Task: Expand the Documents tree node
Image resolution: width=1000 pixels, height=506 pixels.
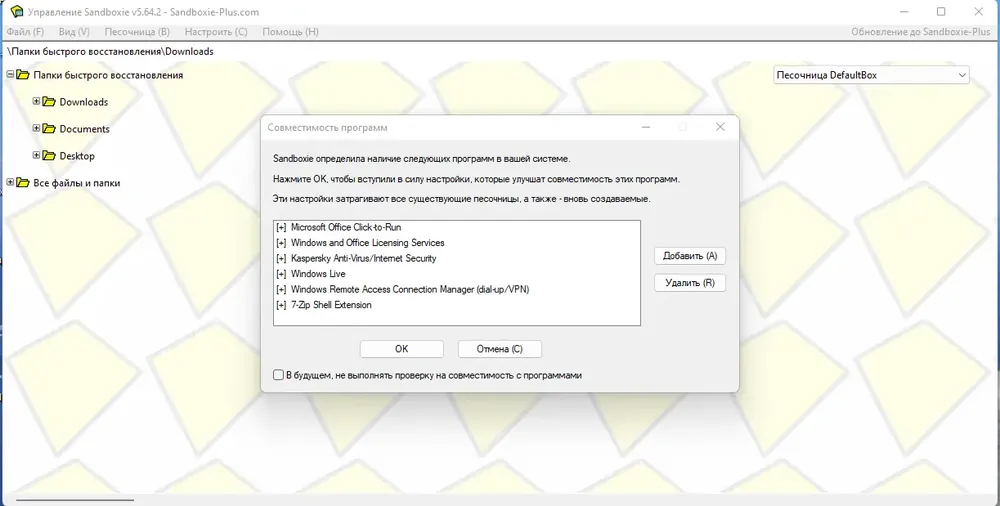Action: [36, 128]
